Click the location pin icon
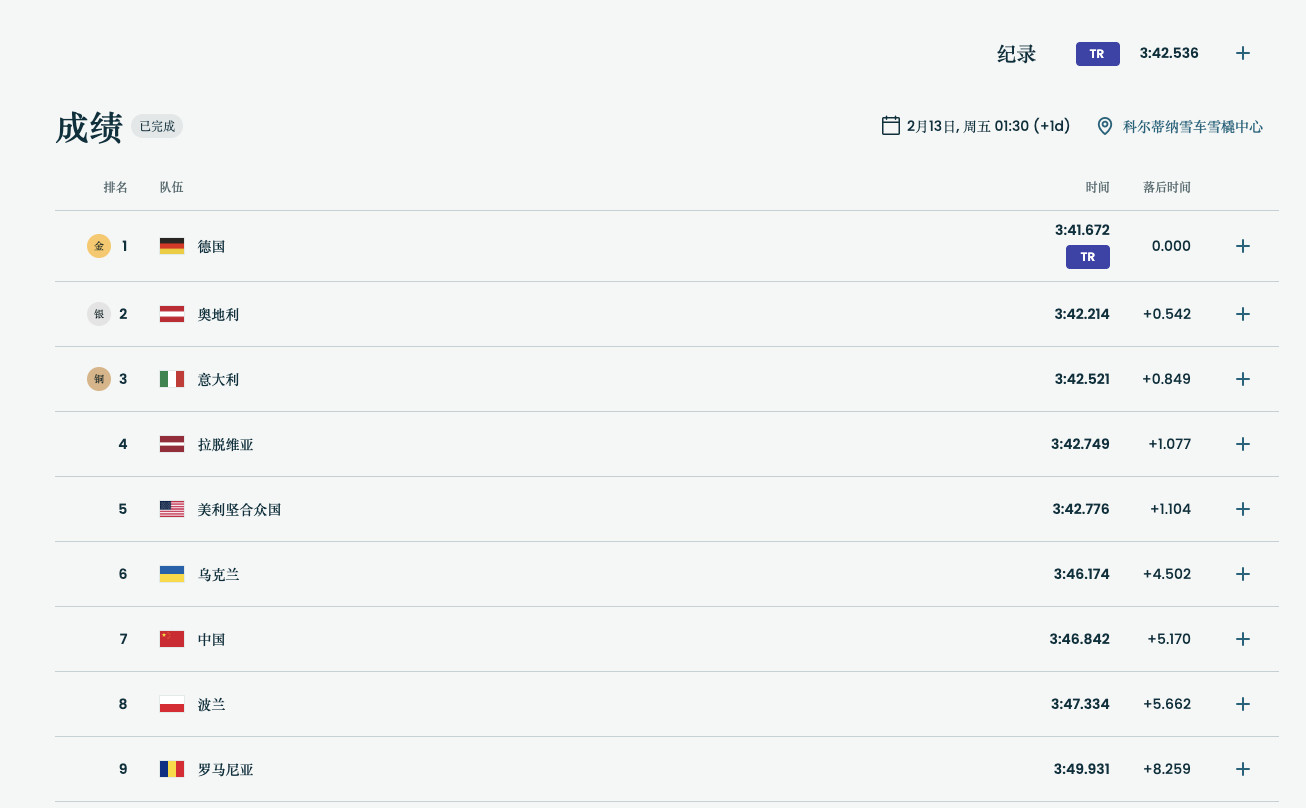The width and height of the screenshot is (1306, 808). pos(1105,126)
